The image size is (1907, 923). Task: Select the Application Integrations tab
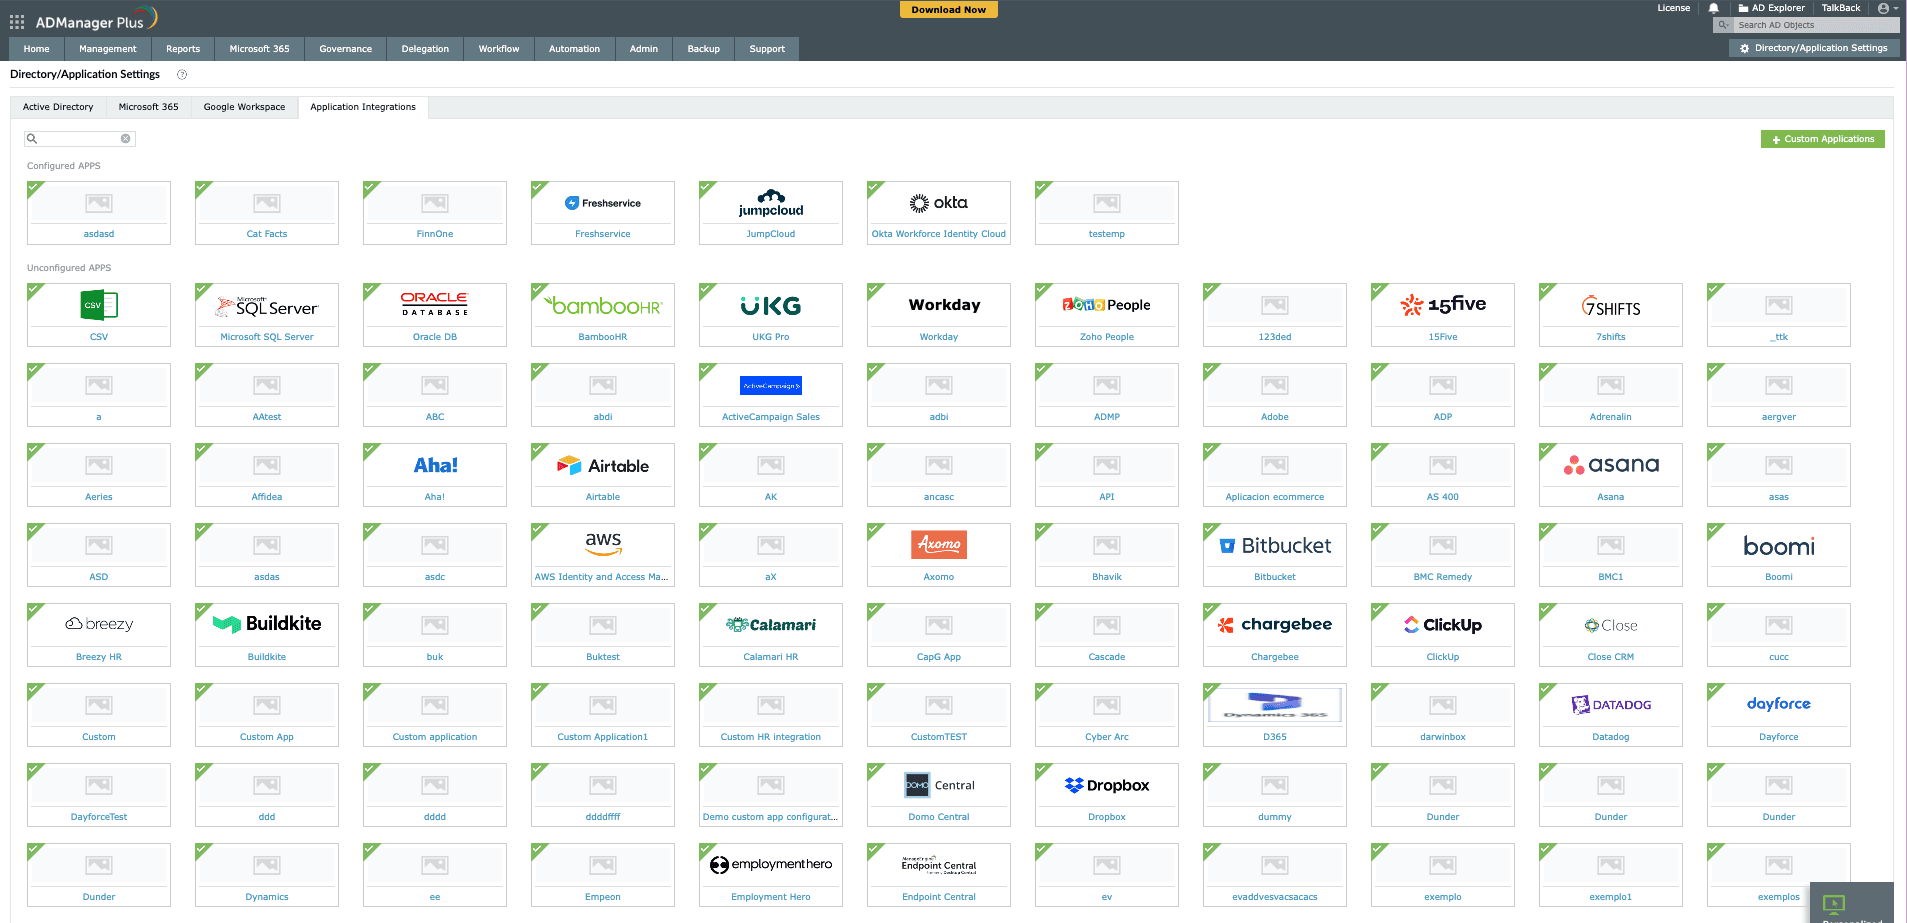(363, 107)
